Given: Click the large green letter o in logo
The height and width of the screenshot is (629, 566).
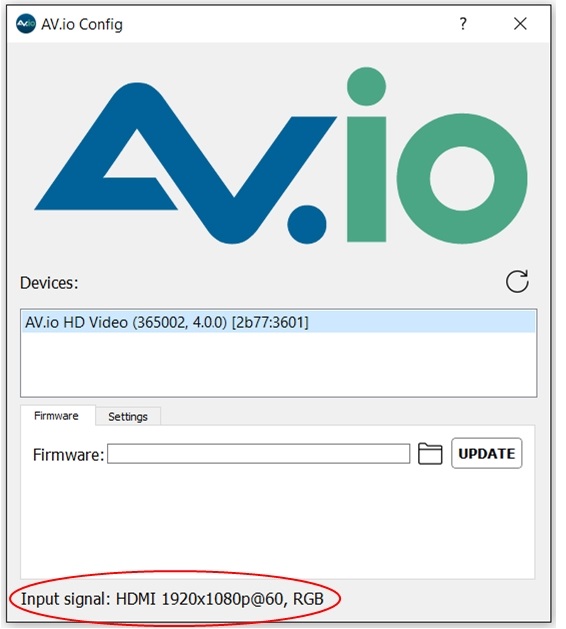Looking at the screenshot, I should coord(462,179).
